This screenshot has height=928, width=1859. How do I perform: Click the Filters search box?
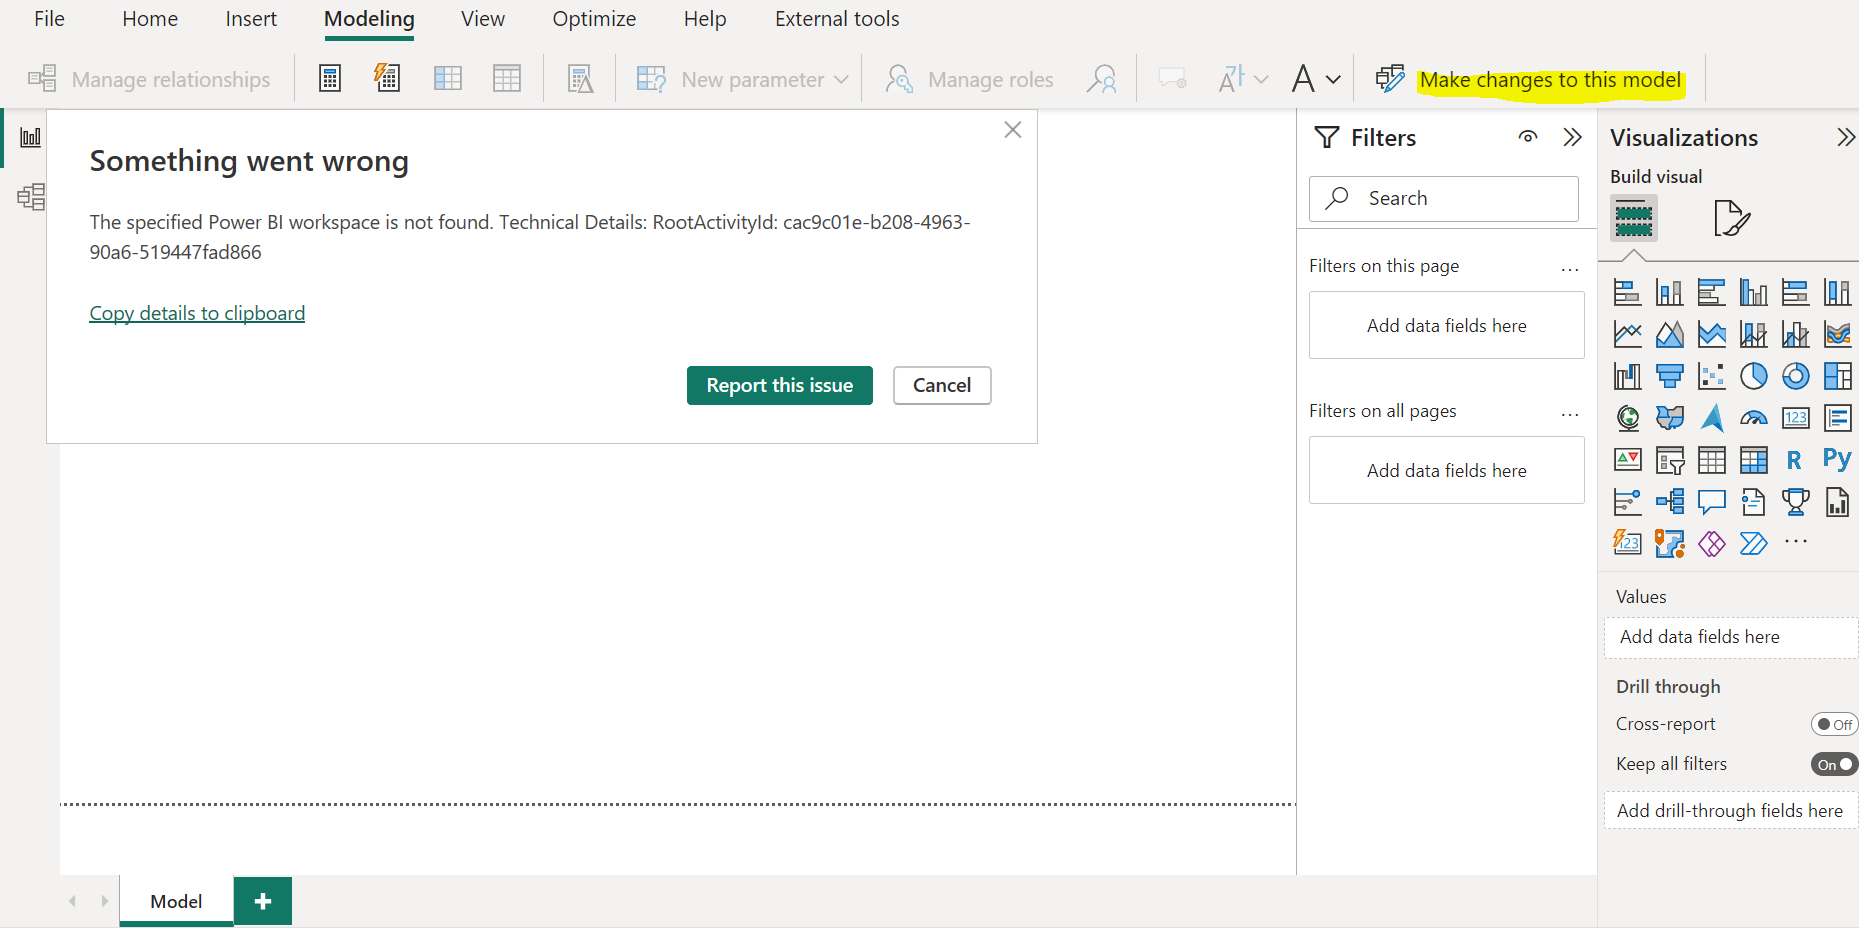1444,199
